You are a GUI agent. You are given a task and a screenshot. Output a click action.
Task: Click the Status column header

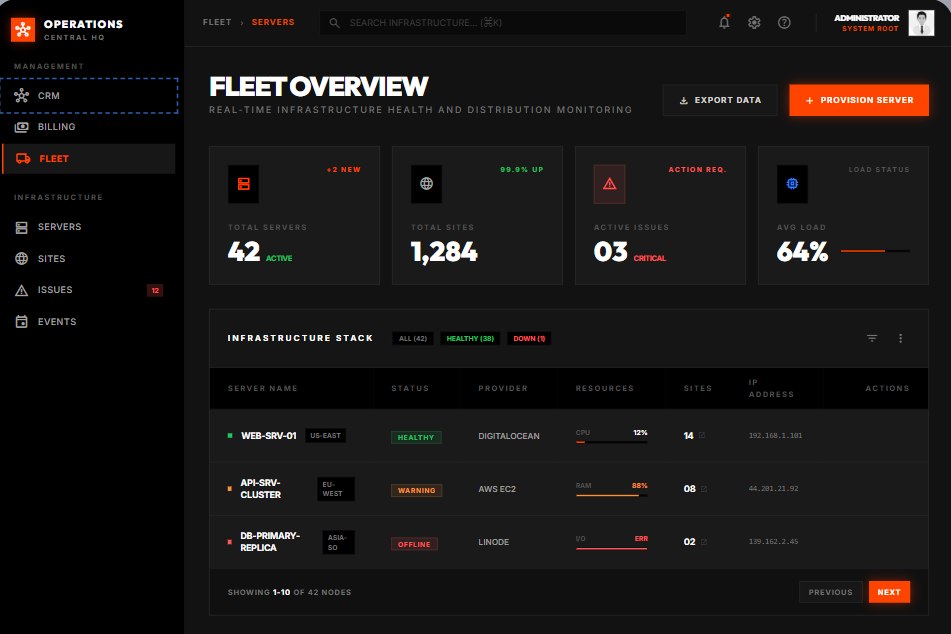410,388
